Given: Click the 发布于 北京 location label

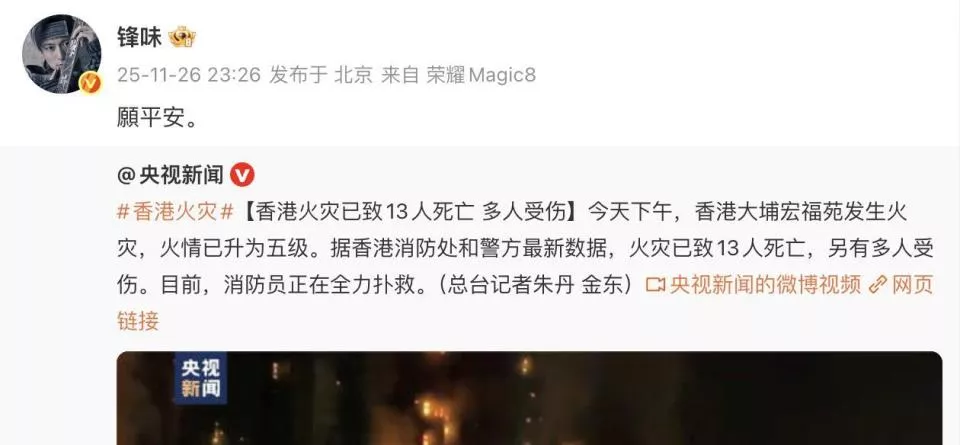Looking at the screenshot, I should click(x=321, y=75).
